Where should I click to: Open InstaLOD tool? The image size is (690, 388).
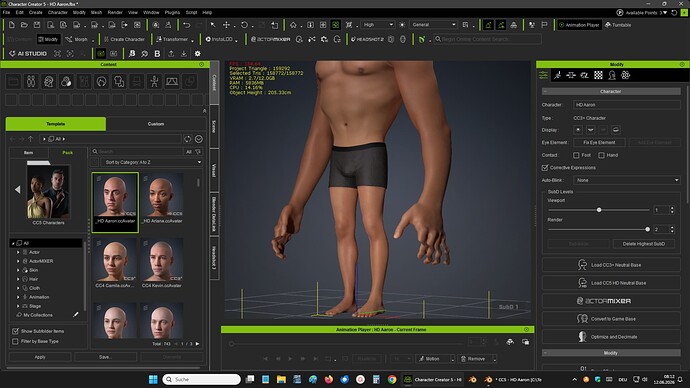tap(219, 39)
